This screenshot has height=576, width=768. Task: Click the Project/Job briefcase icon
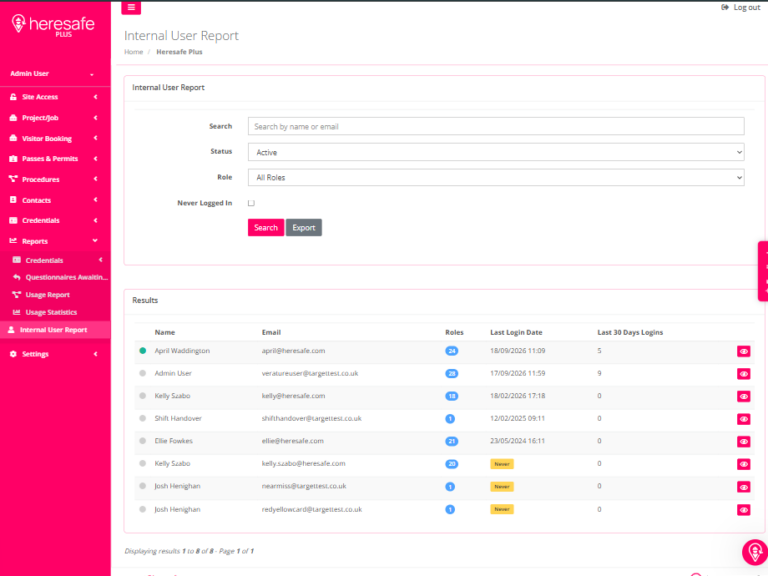[13, 118]
